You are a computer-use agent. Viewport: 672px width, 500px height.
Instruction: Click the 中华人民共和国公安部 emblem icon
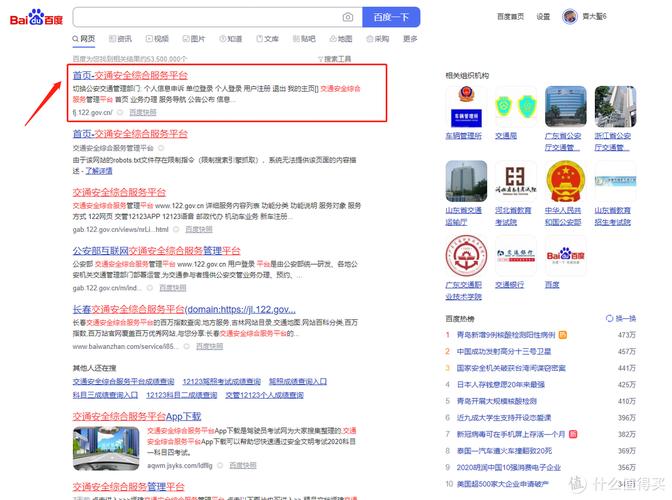point(566,181)
